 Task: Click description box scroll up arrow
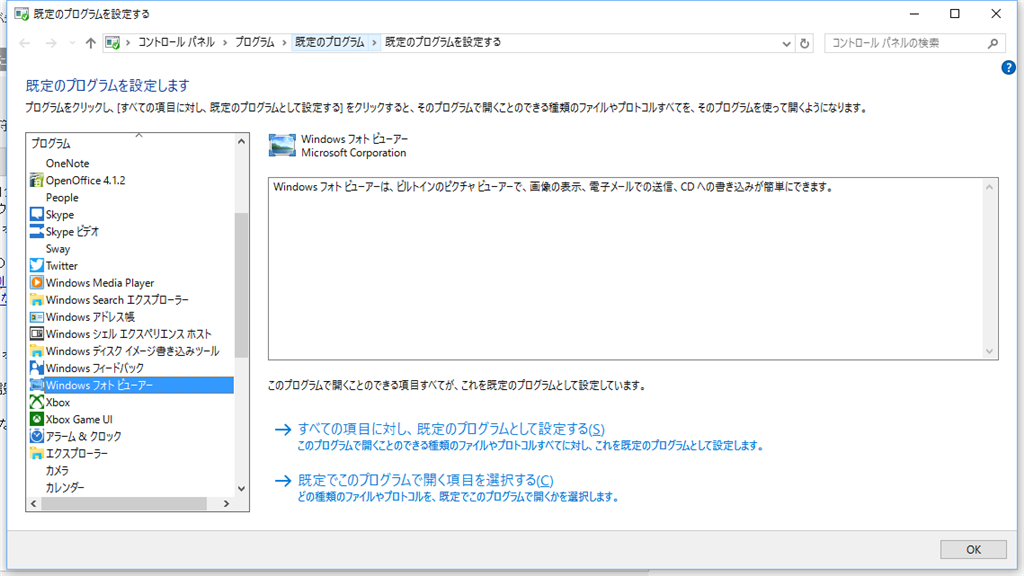tap(989, 187)
